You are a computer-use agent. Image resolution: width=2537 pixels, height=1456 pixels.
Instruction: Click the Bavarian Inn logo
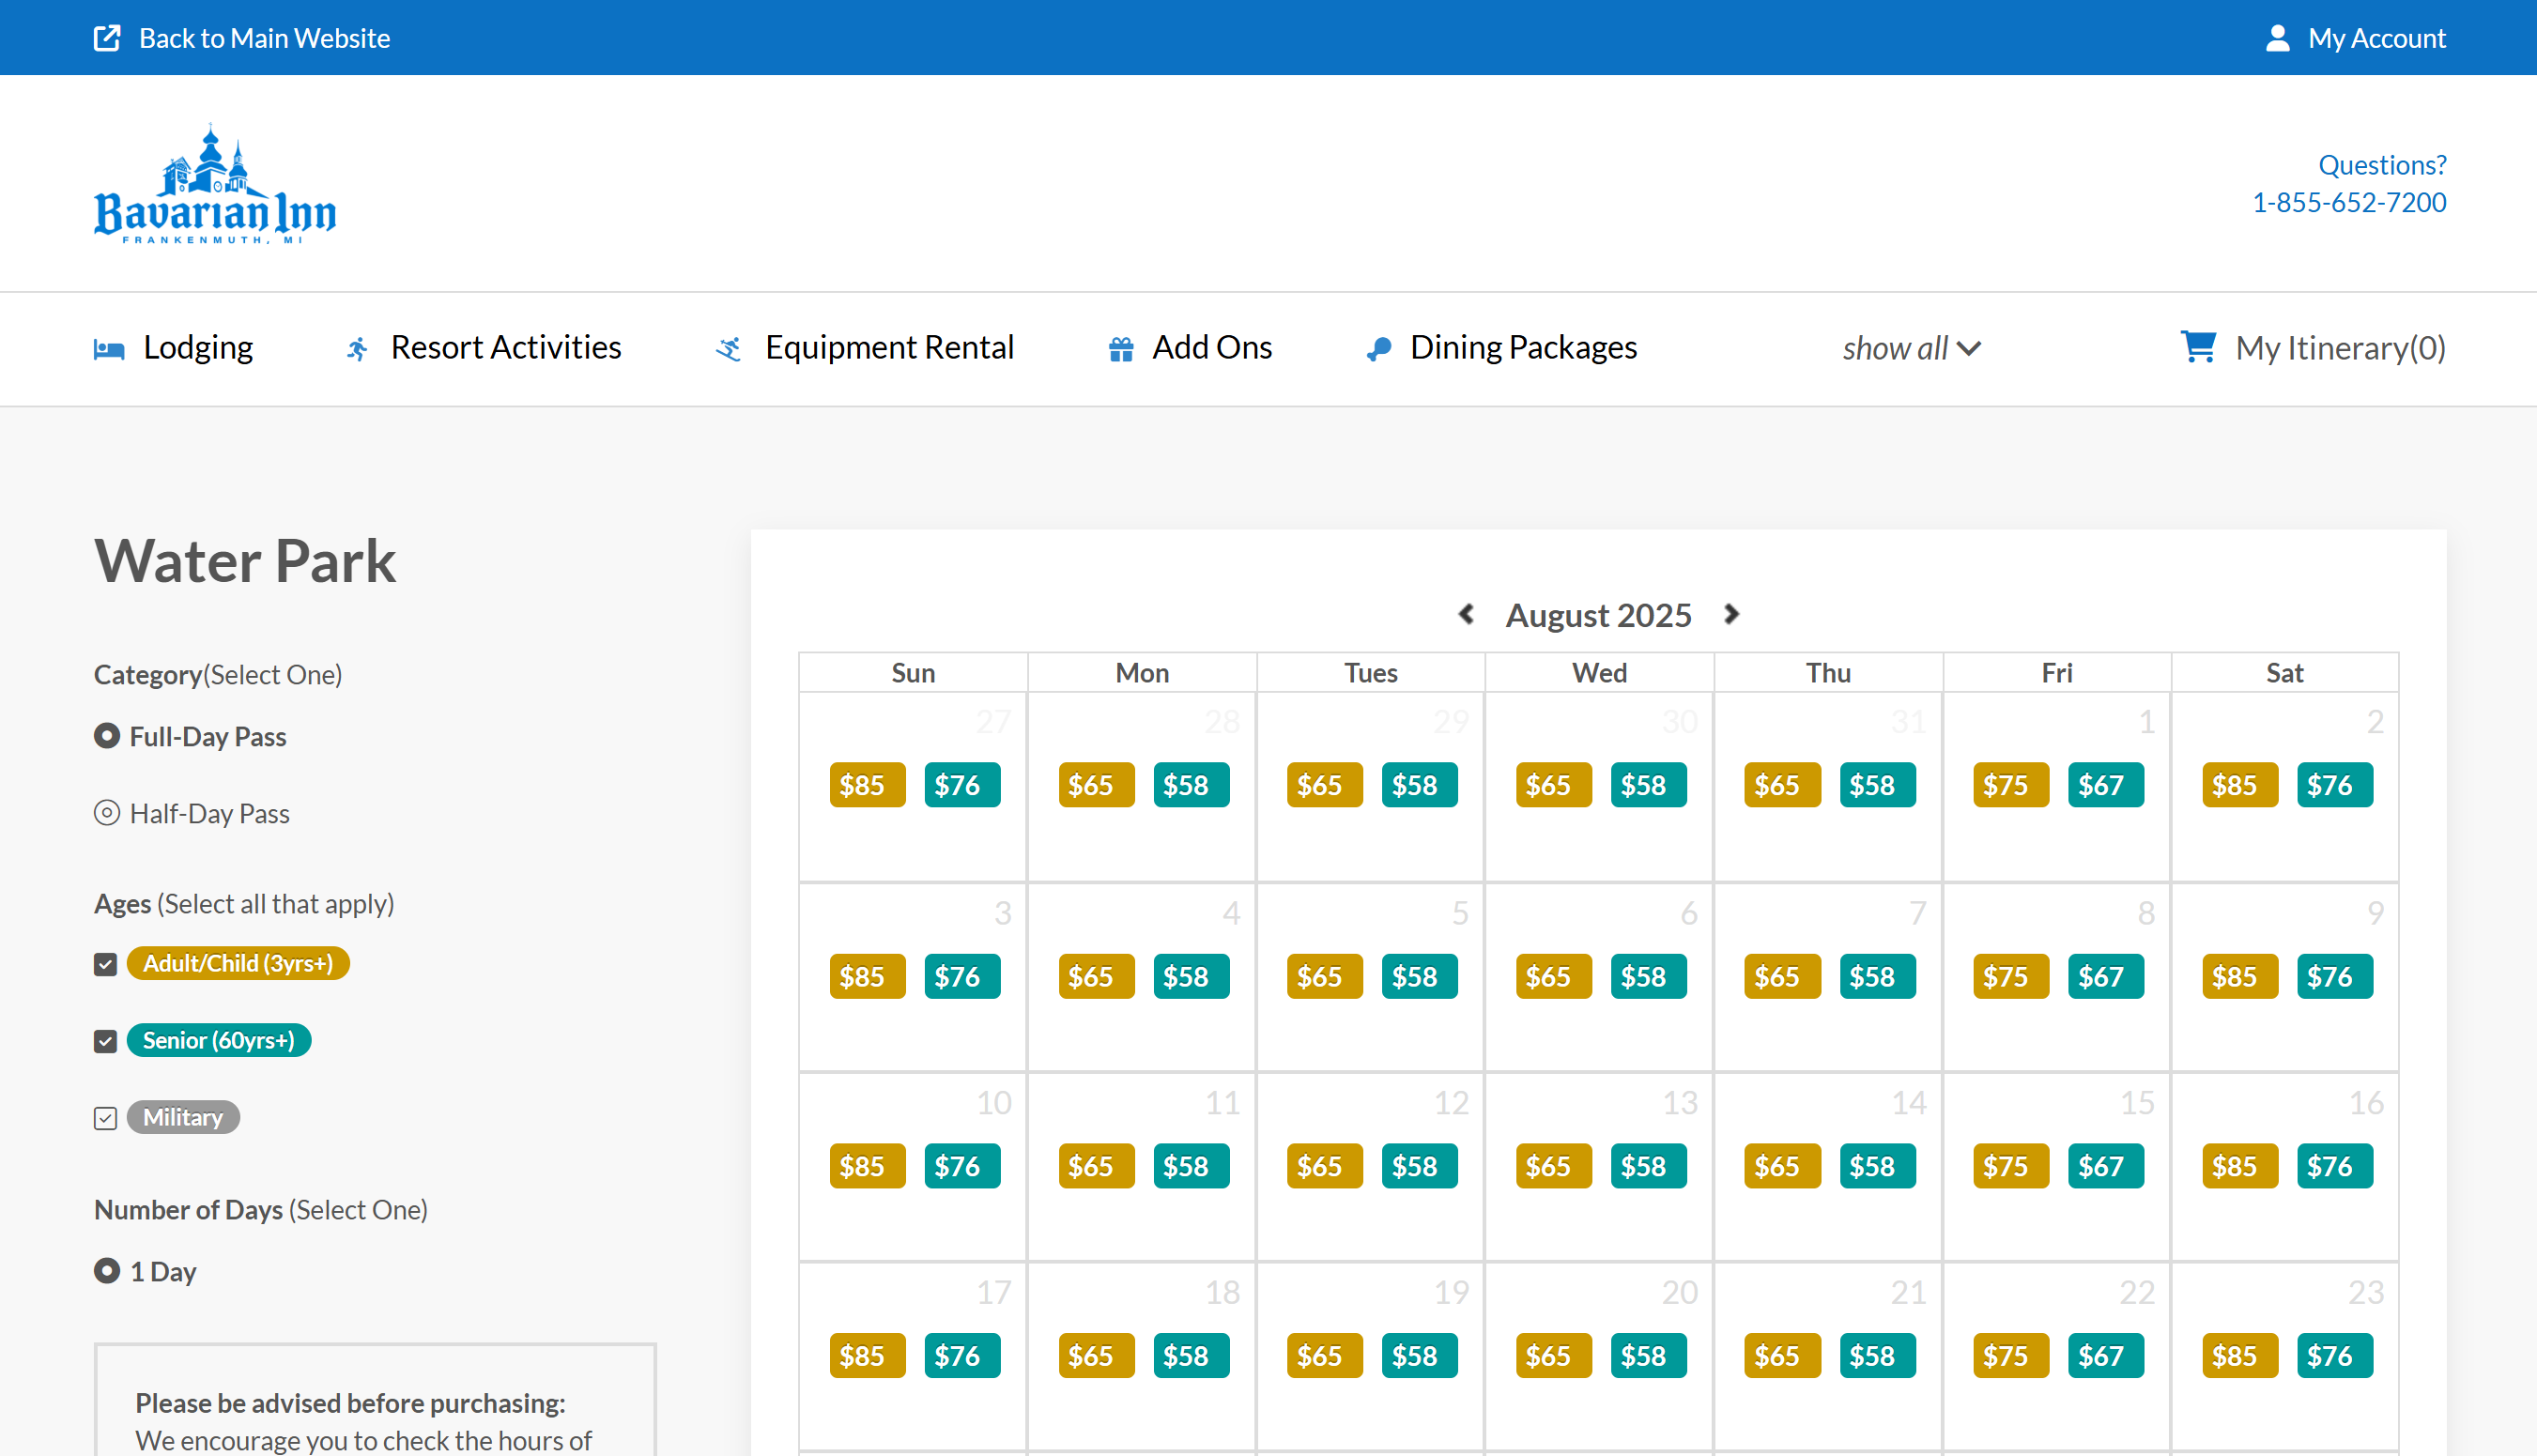pyautogui.click(x=215, y=185)
